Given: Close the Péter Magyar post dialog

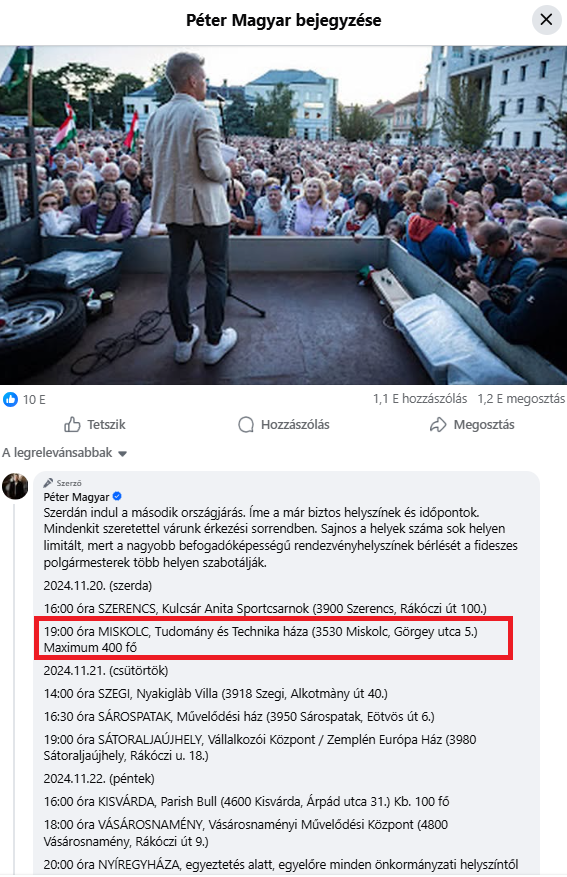Looking at the screenshot, I should pos(546,20).
